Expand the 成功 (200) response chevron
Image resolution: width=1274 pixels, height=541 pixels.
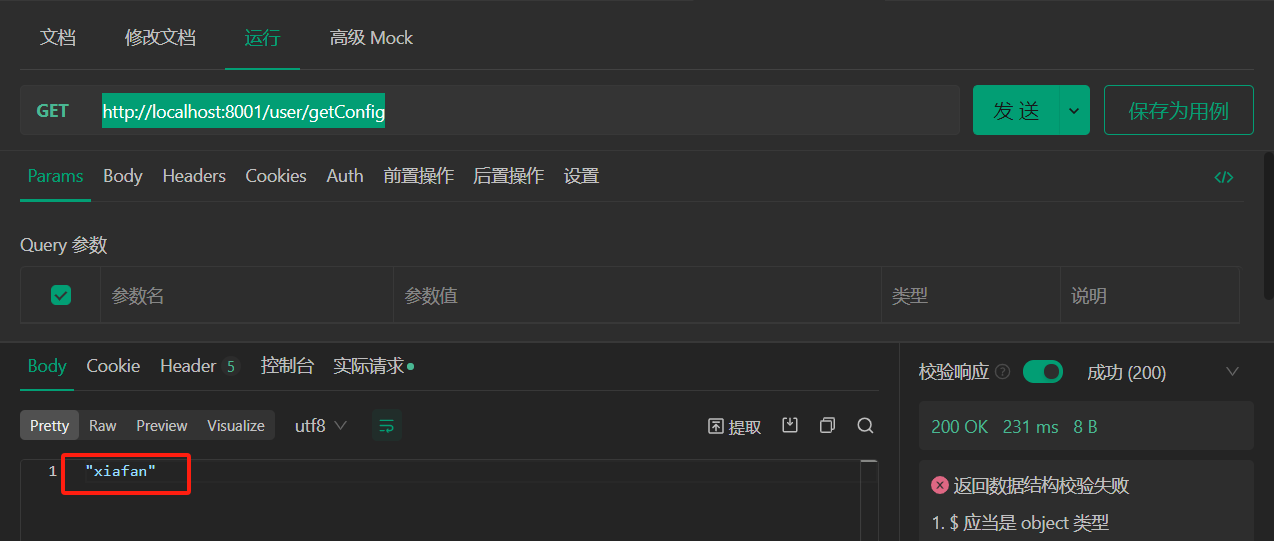click(x=1232, y=372)
